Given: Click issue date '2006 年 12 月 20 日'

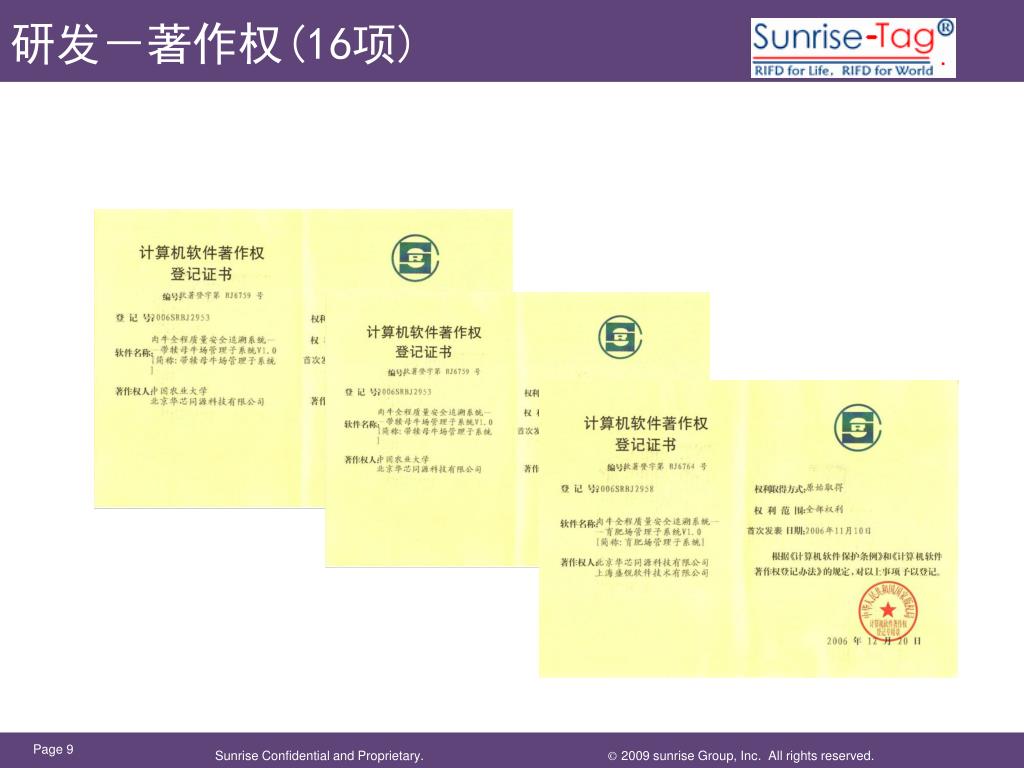Looking at the screenshot, I should 874,641.
